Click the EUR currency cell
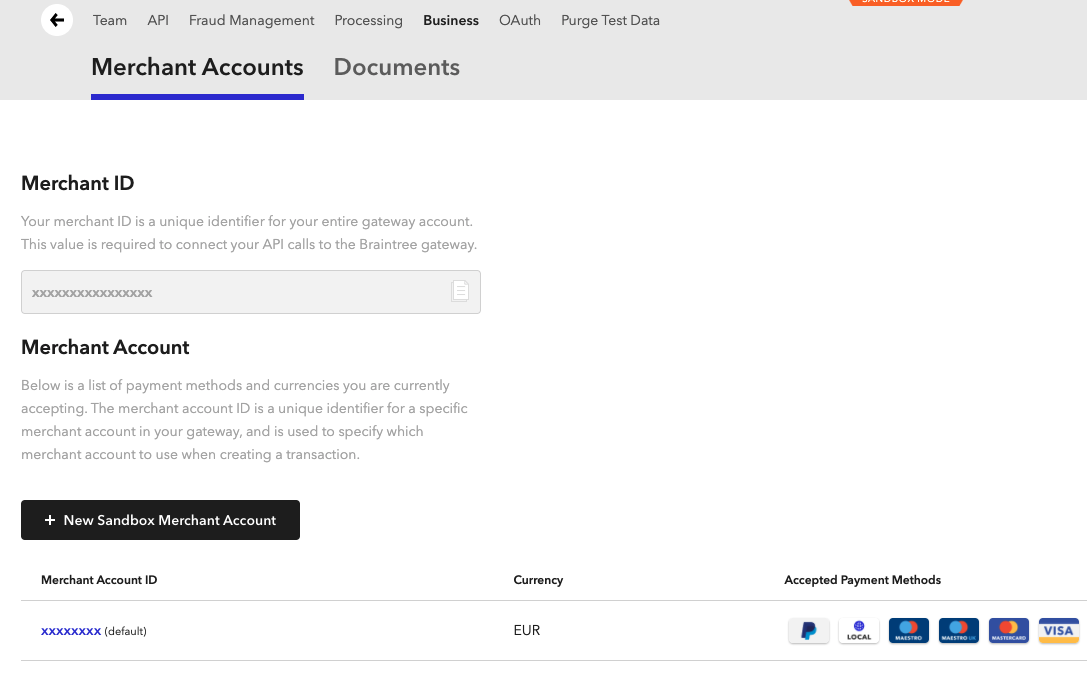Image resolution: width=1087 pixels, height=684 pixels. pyautogui.click(x=527, y=630)
